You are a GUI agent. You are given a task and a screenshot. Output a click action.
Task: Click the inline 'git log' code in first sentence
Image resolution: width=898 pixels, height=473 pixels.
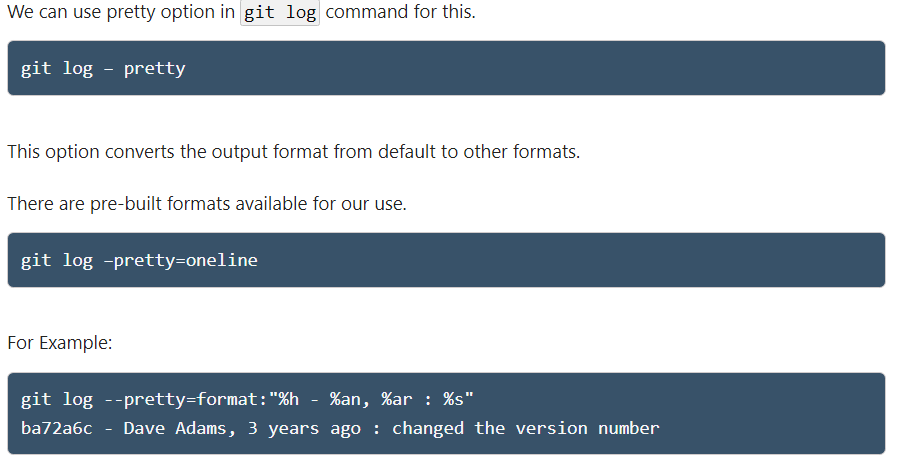coord(280,15)
